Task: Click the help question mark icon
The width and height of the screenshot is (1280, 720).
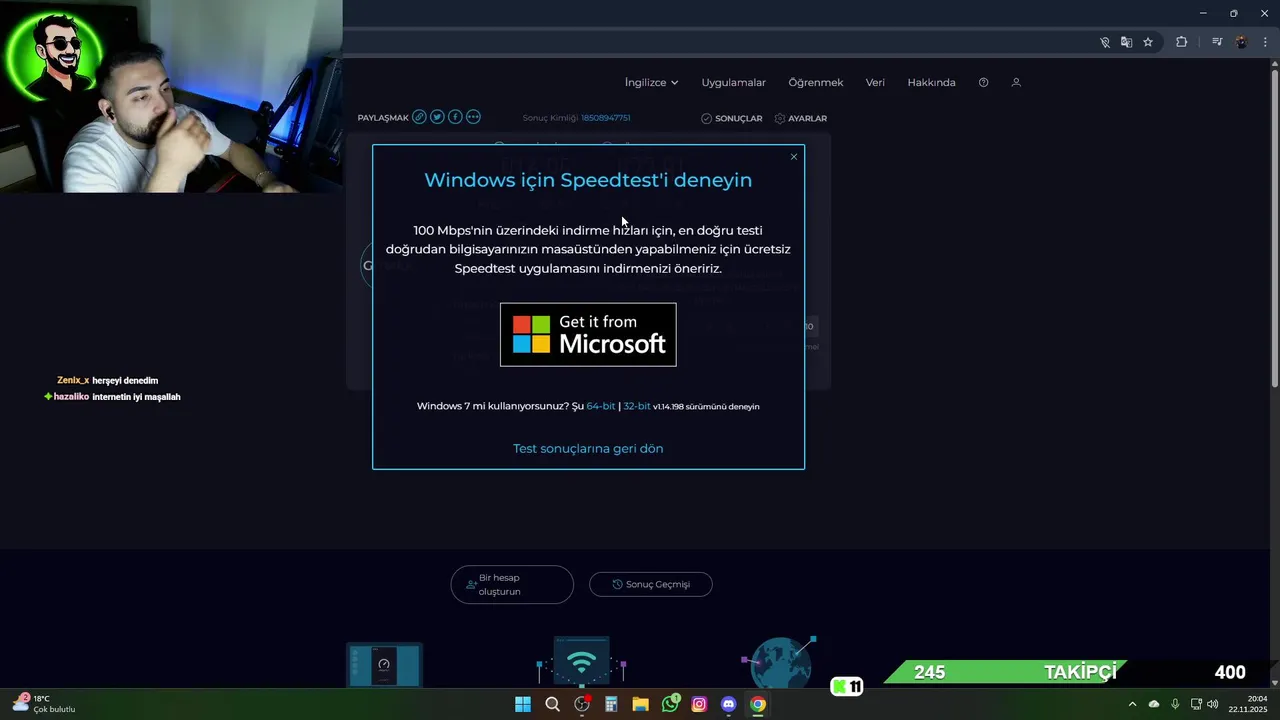Action: pos(983,83)
